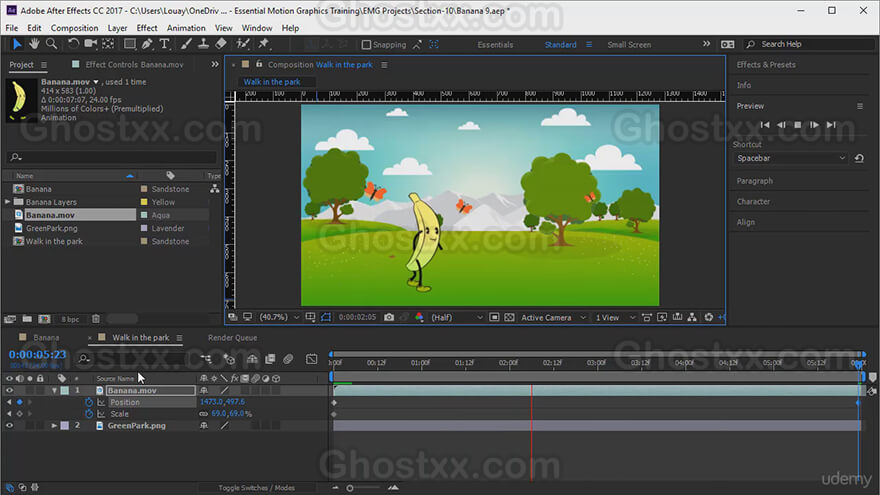Screen dimensions: 880x495
Task: Click the Yellow label swatch for Banana Layers
Action: coord(144,202)
